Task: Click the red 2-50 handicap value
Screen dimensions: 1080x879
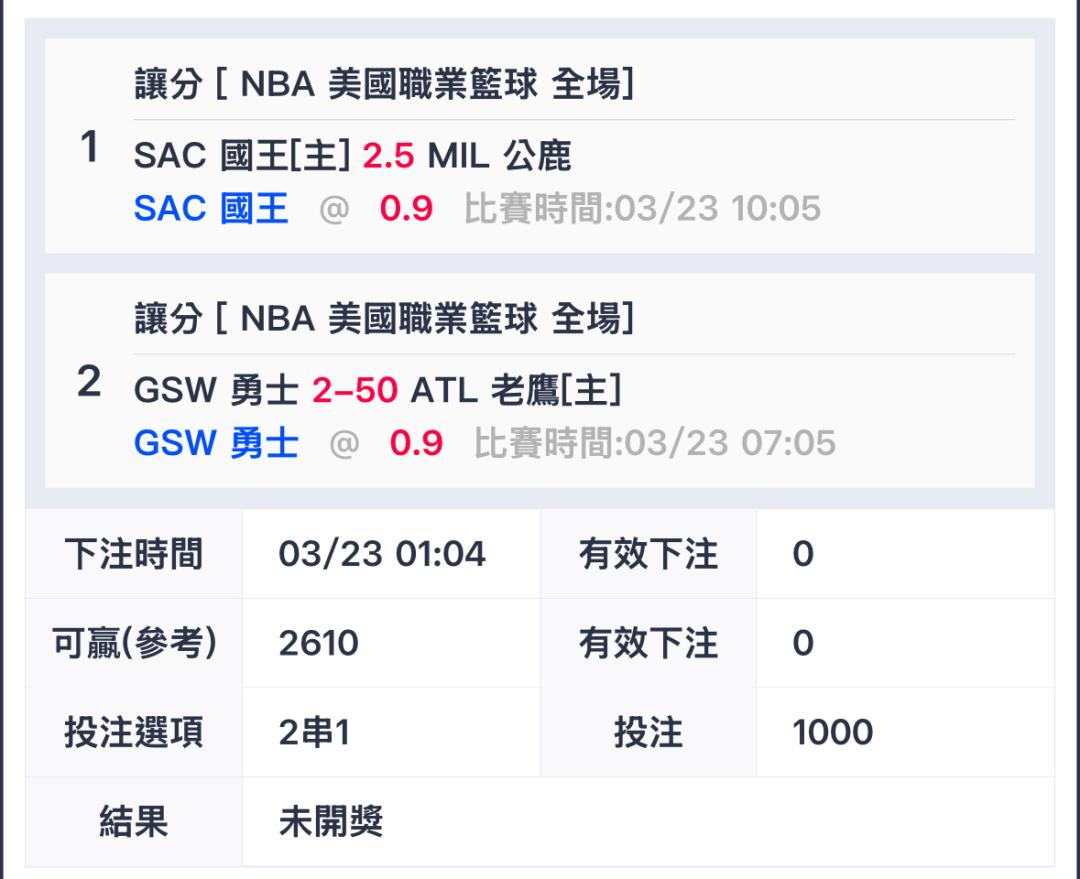Action: 355,390
